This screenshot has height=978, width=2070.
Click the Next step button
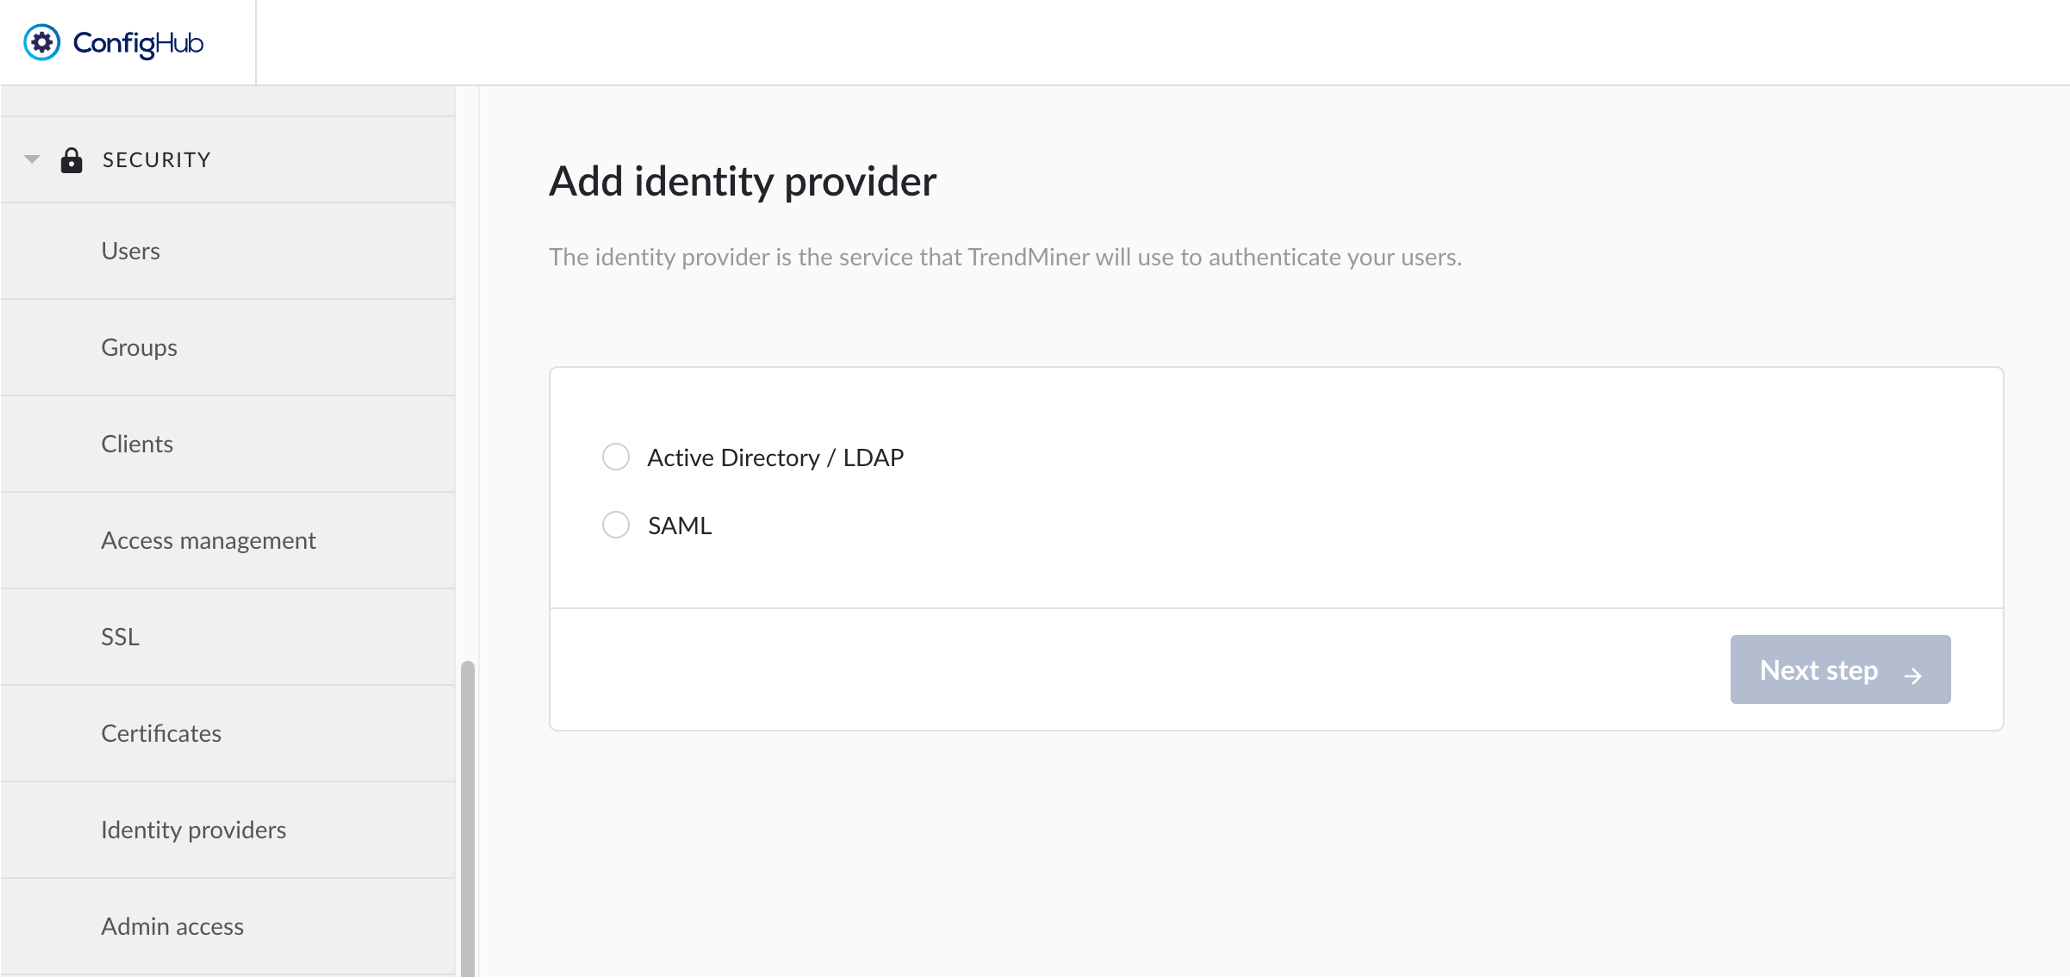(x=1840, y=669)
